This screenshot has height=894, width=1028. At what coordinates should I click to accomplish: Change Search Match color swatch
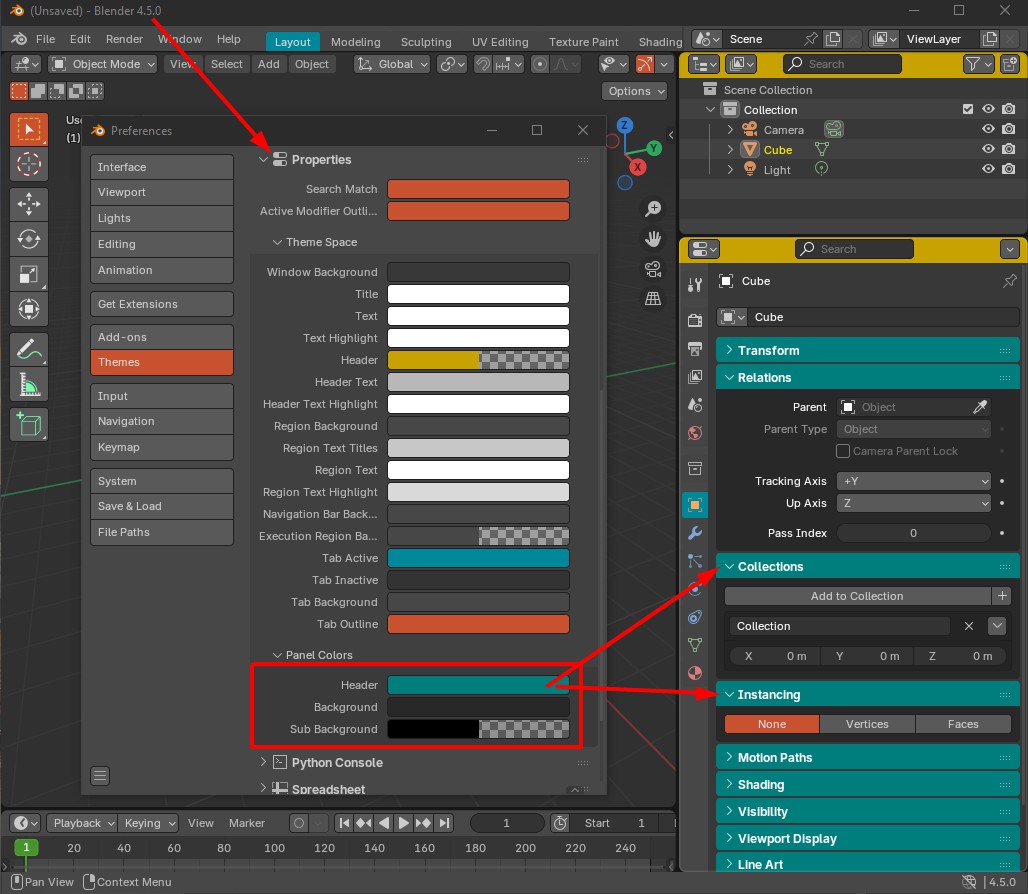click(478, 189)
